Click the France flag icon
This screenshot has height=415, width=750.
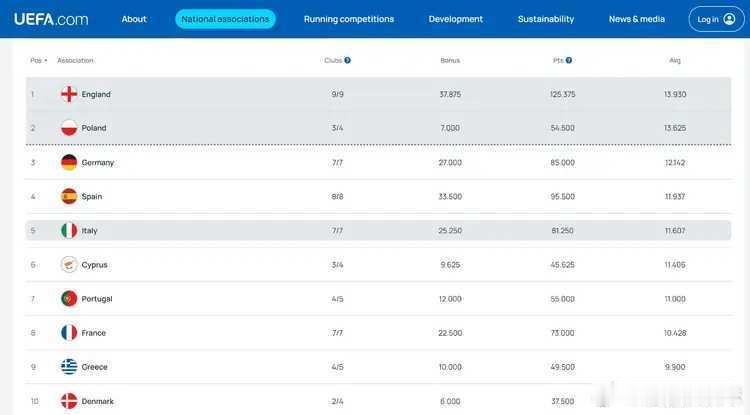(69, 333)
